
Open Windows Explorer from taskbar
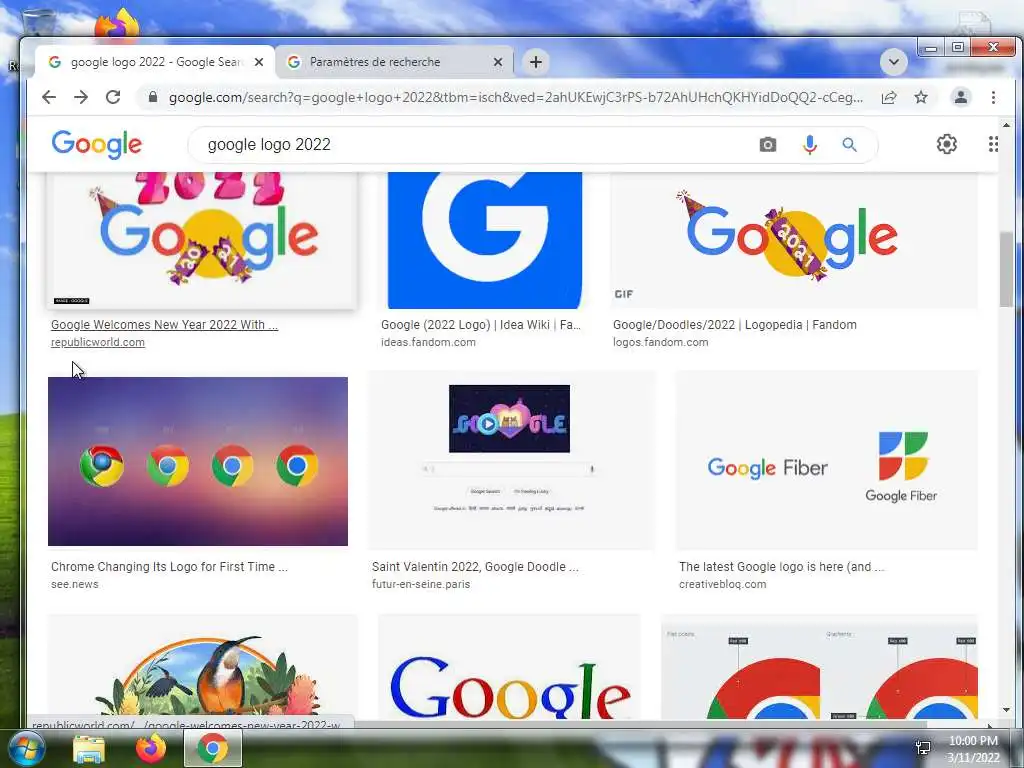pos(89,749)
